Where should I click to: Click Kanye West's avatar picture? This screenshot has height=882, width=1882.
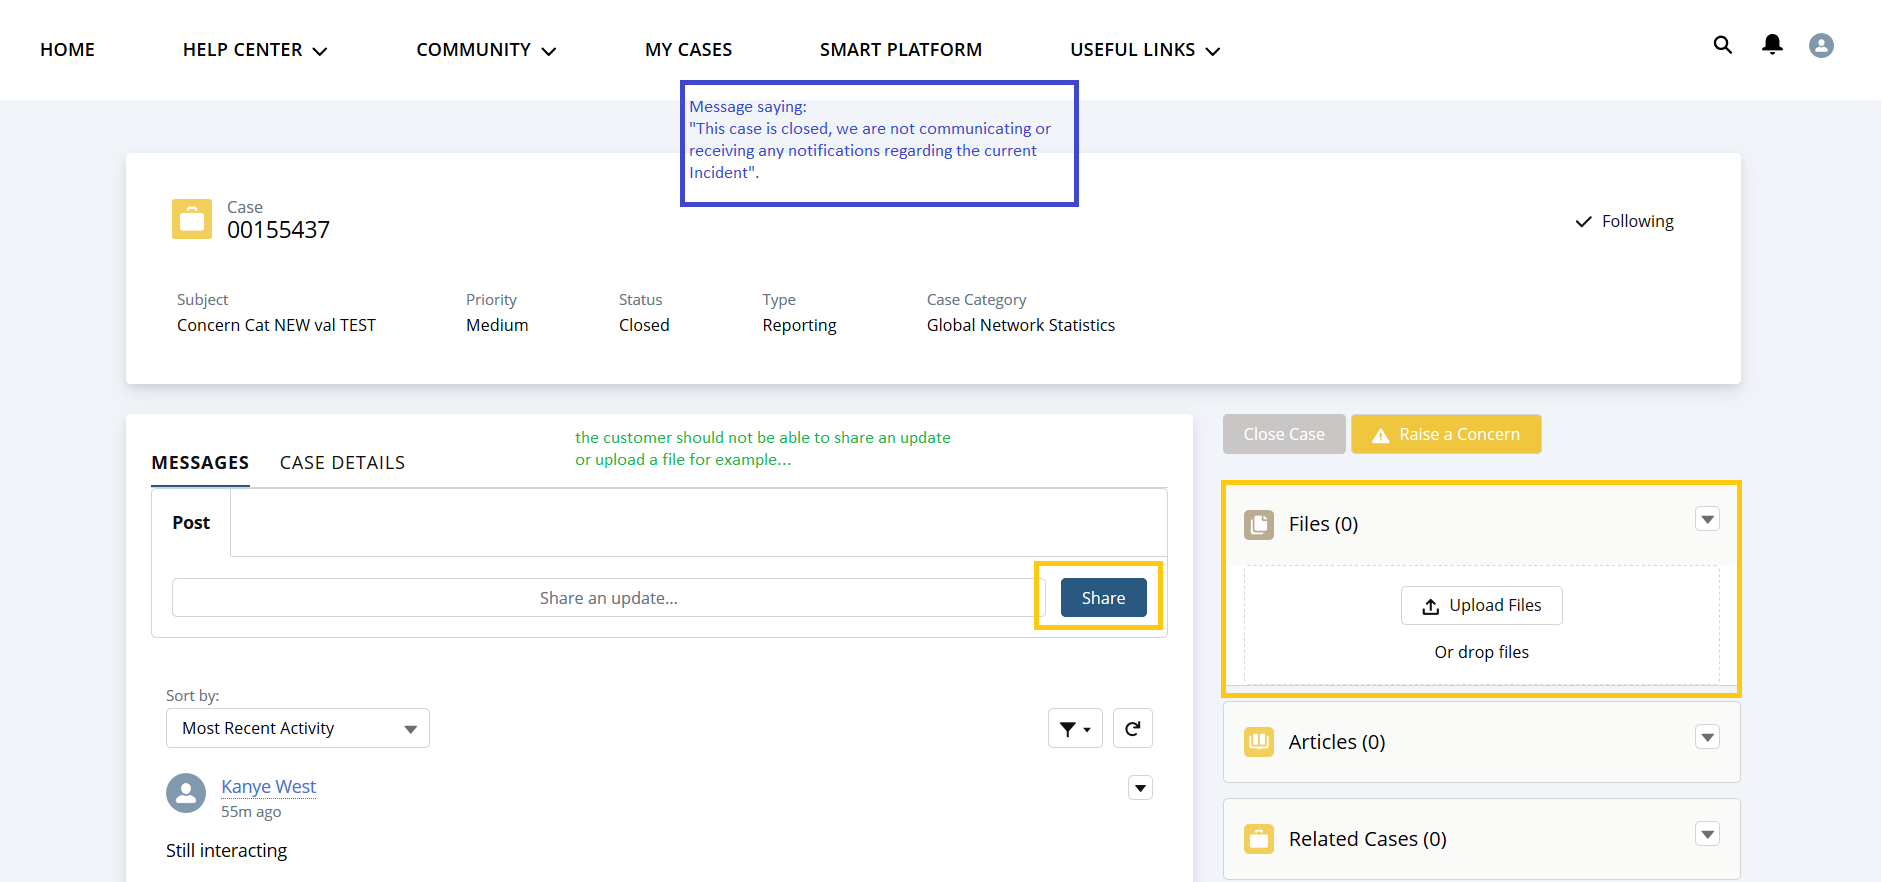click(186, 794)
